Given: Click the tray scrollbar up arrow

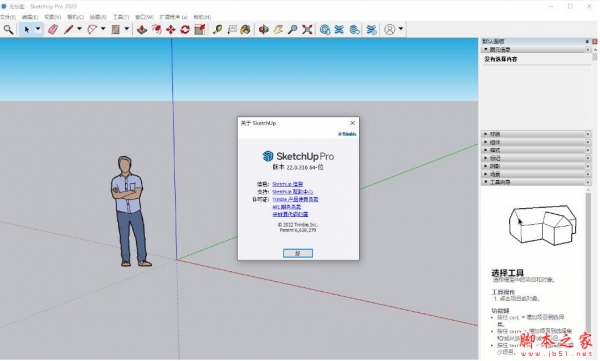Looking at the screenshot, I should click(x=595, y=49).
